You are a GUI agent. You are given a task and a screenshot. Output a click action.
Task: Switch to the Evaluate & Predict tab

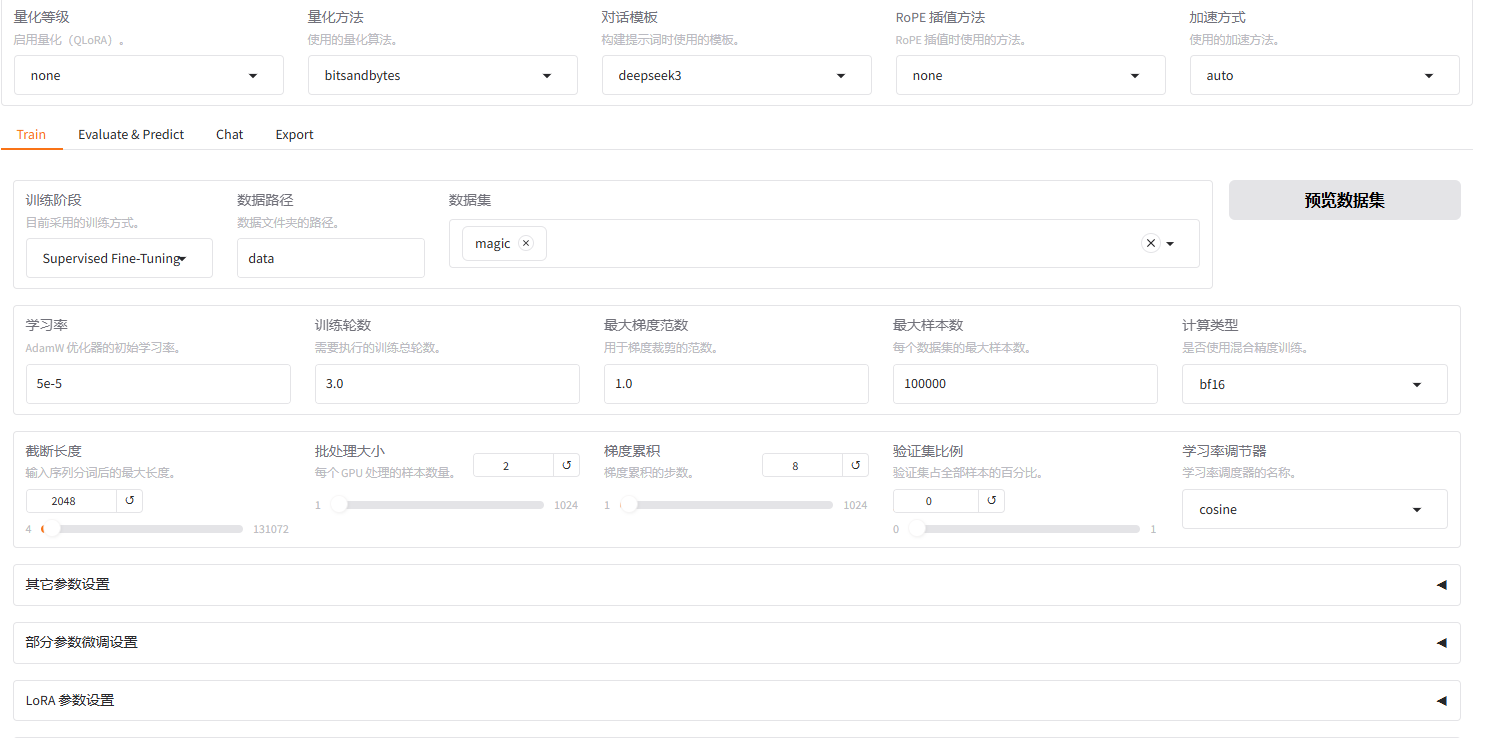131,134
